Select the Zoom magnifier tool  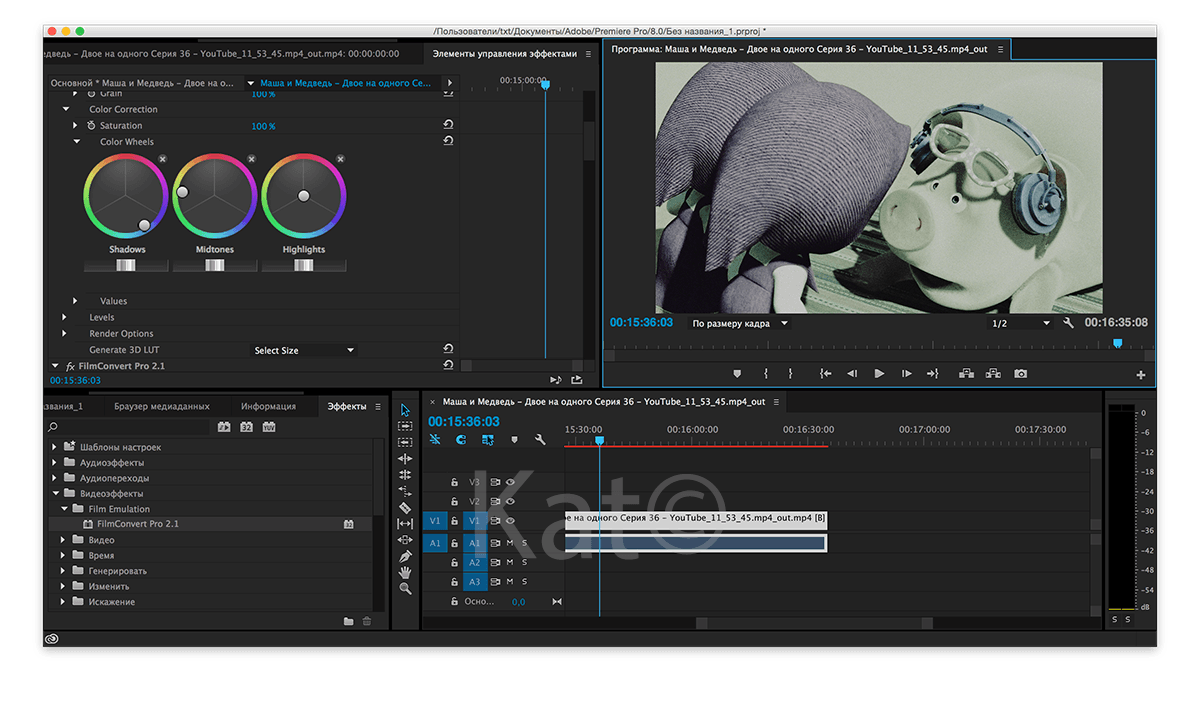405,589
